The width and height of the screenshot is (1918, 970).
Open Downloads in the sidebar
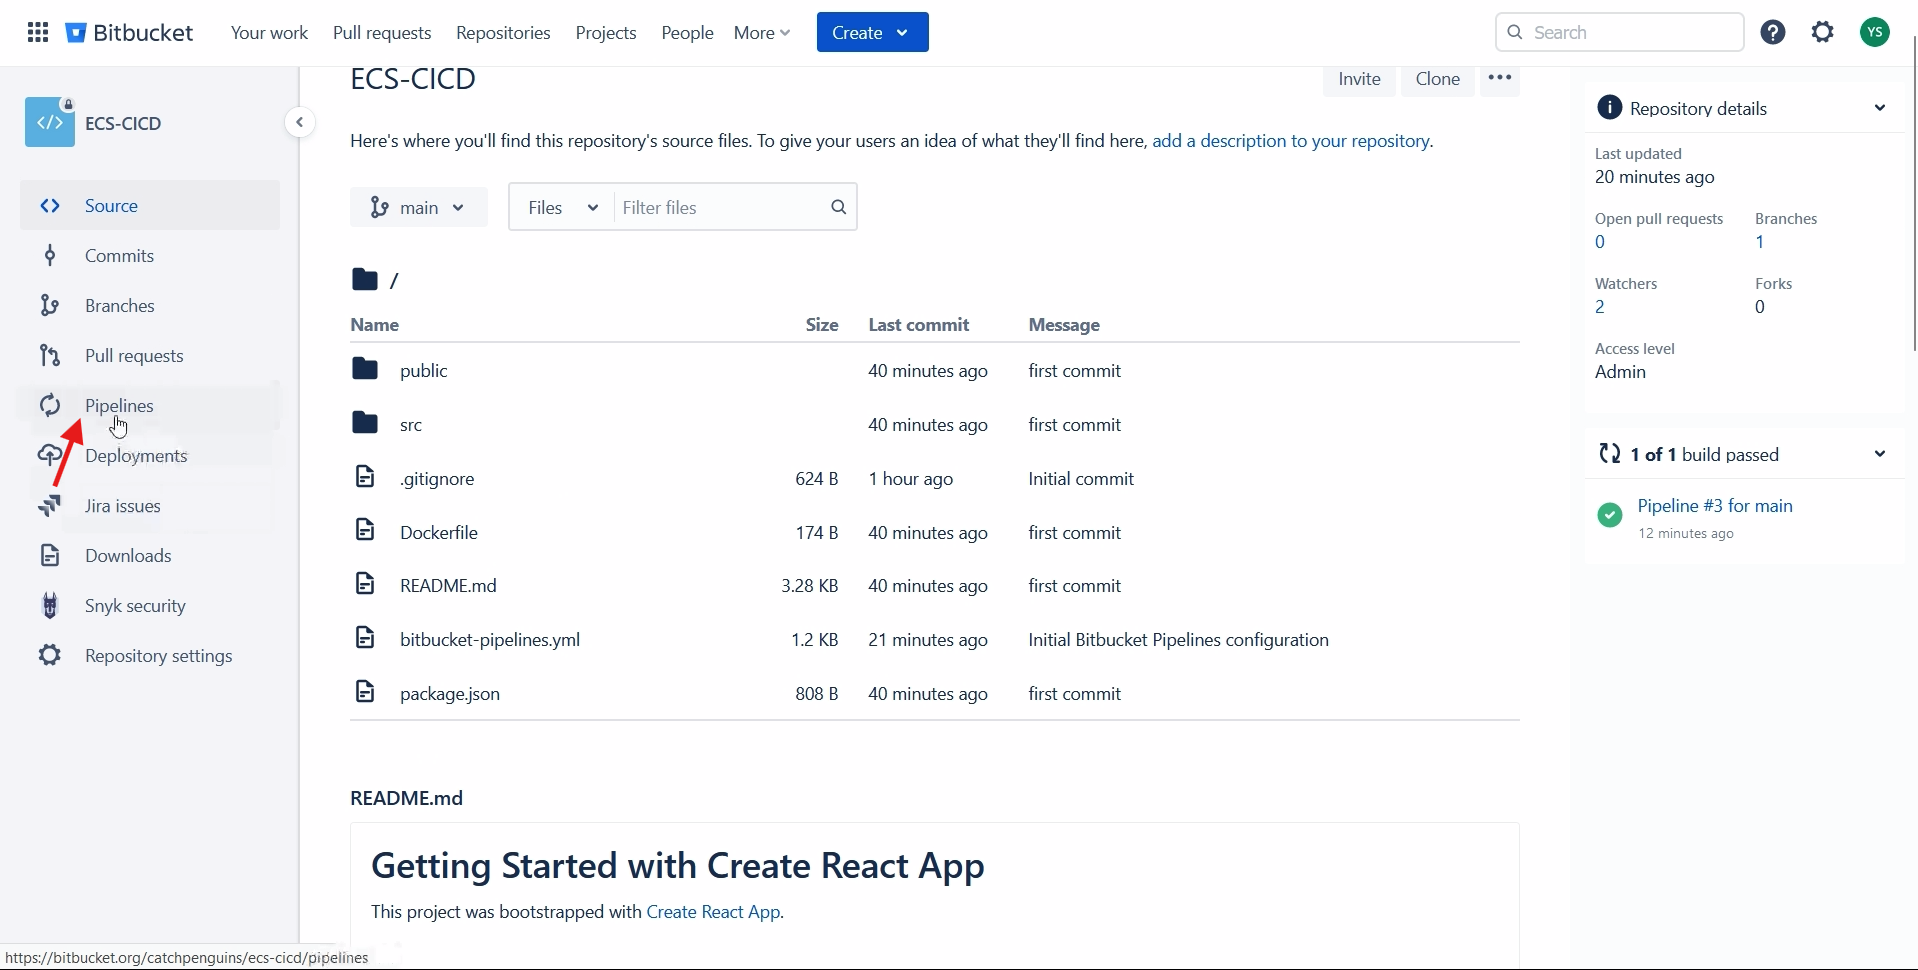coord(150,555)
